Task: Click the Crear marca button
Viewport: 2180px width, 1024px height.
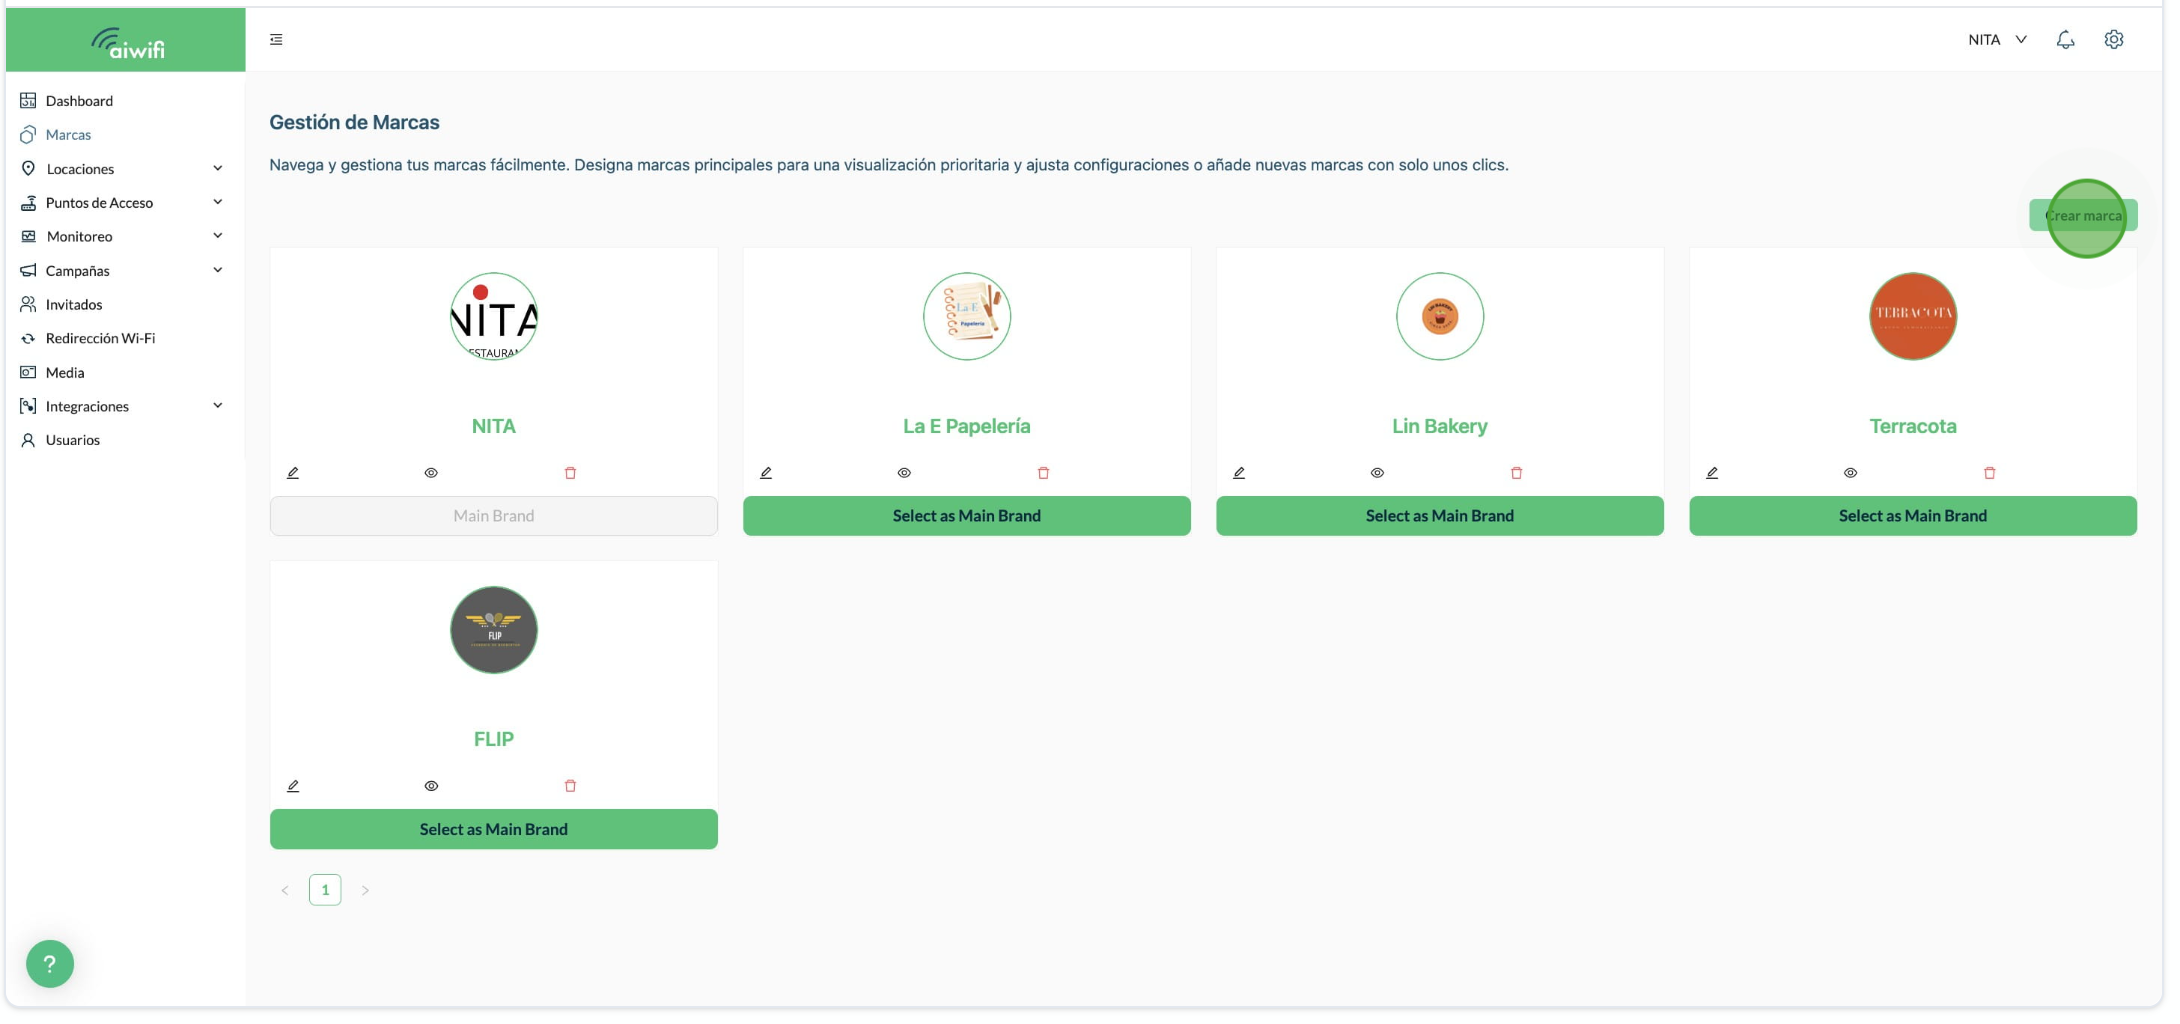Action: point(2083,216)
